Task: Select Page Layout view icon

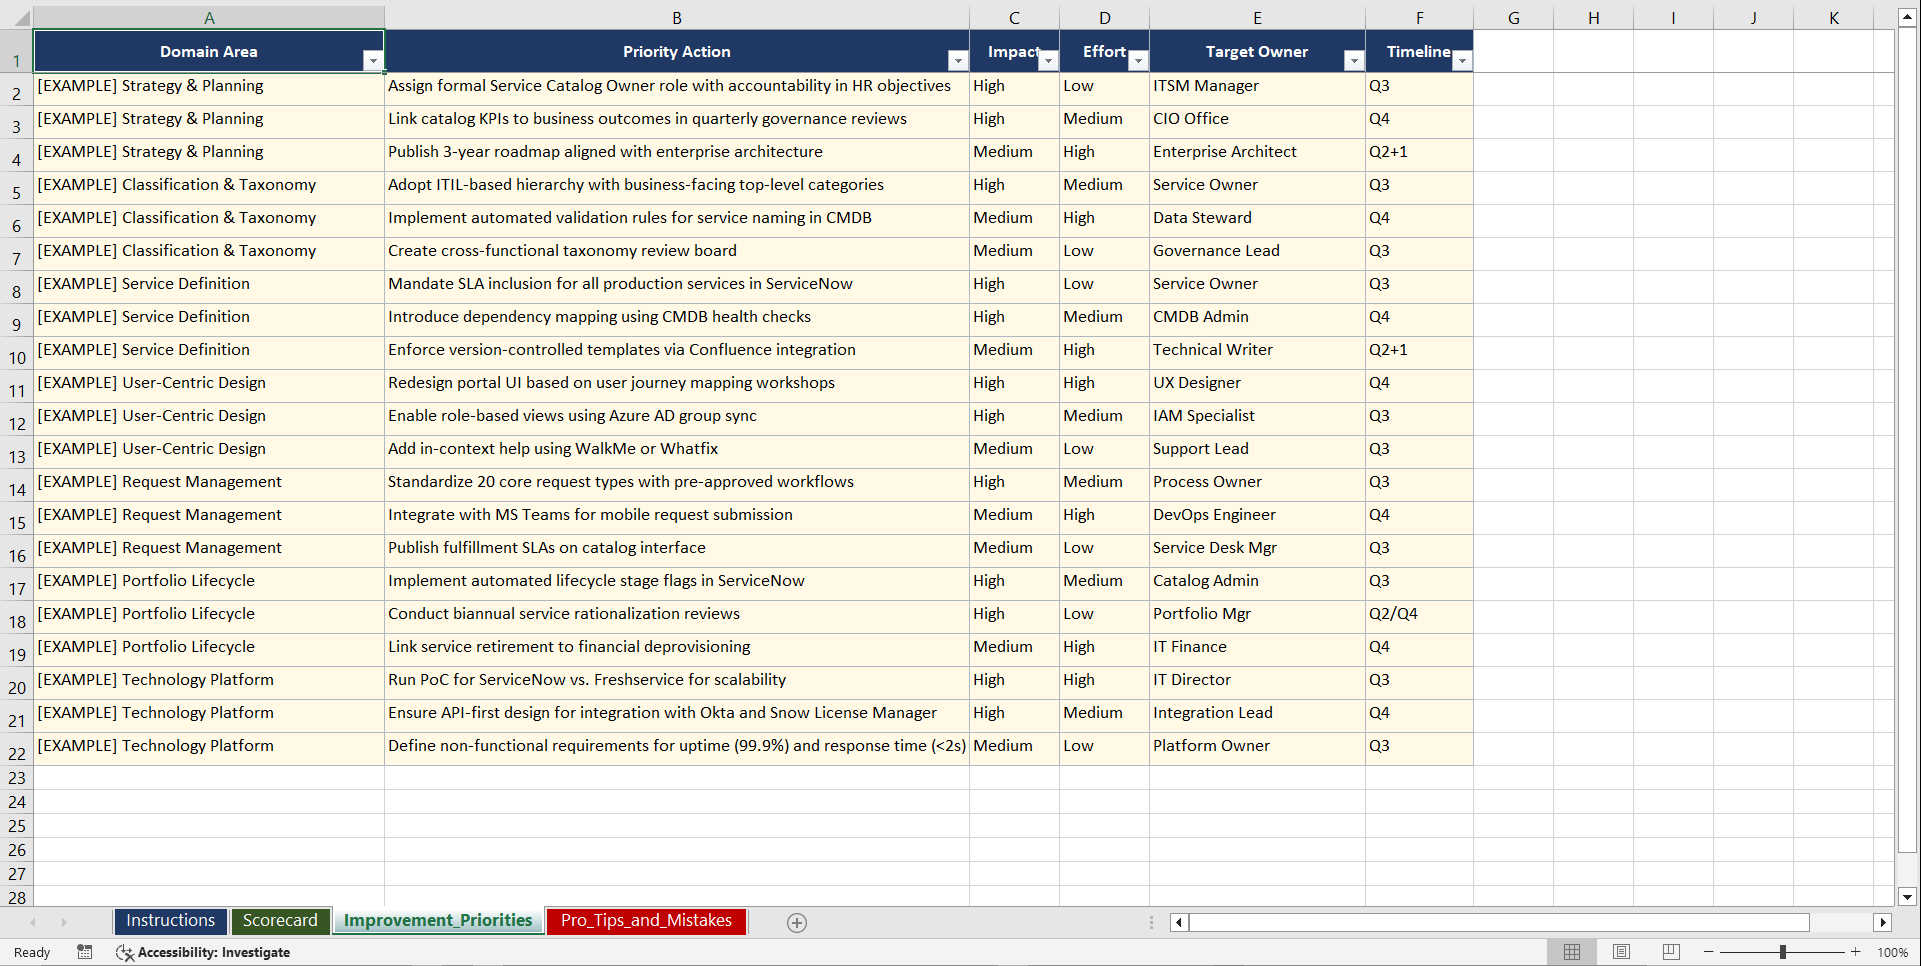Action: point(1621,952)
